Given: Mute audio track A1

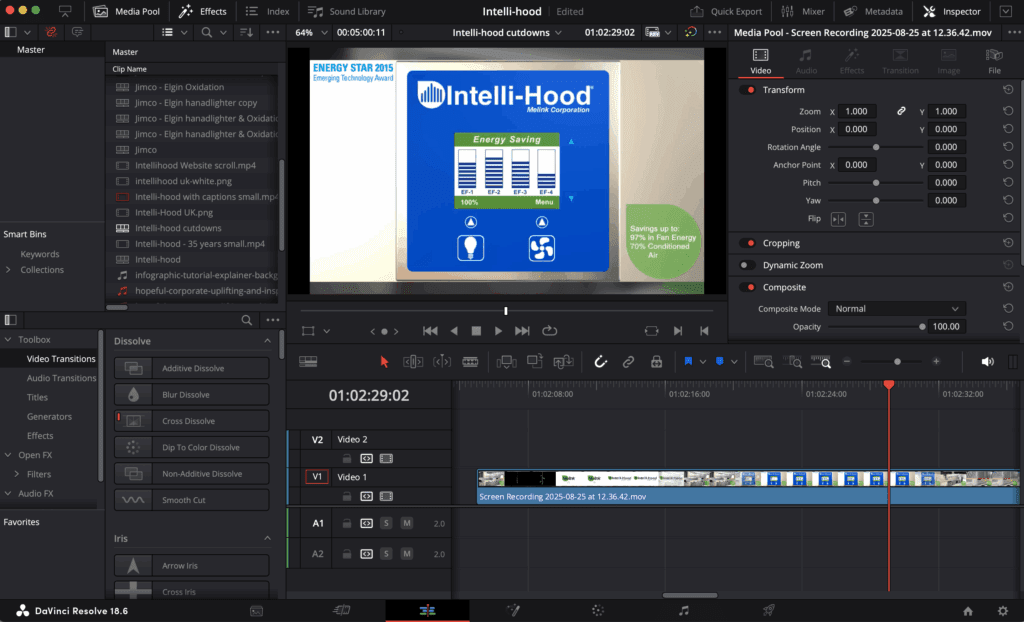Looking at the screenshot, I should pyautogui.click(x=407, y=523).
